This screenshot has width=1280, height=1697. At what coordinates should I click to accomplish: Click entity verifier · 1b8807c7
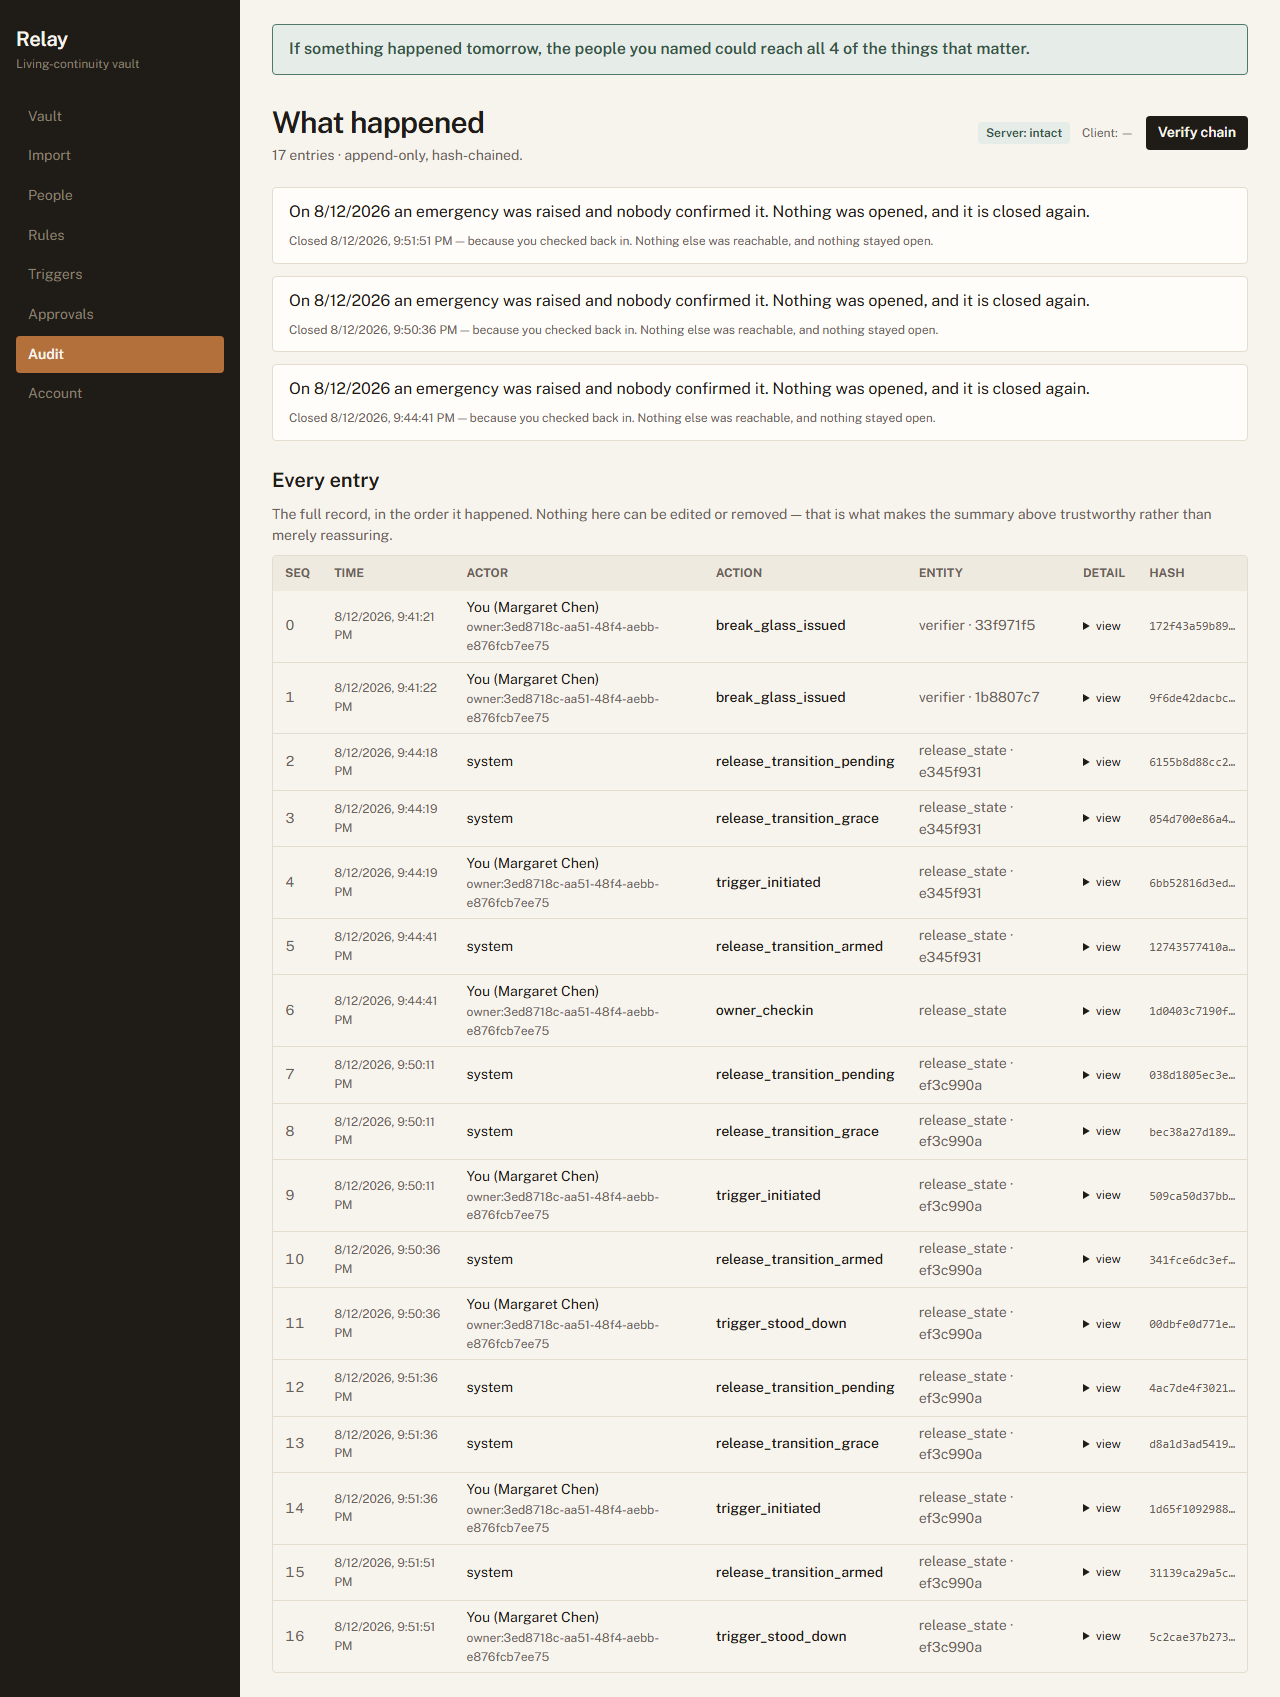tap(979, 697)
